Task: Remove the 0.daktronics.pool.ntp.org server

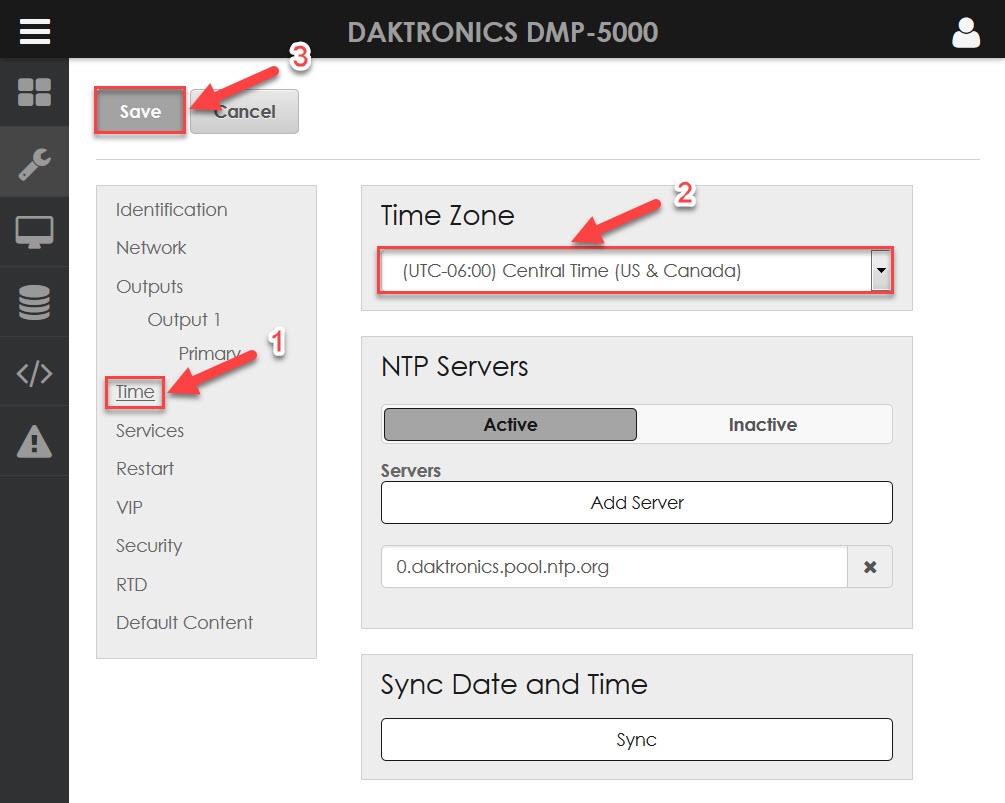Action: click(x=870, y=567)
